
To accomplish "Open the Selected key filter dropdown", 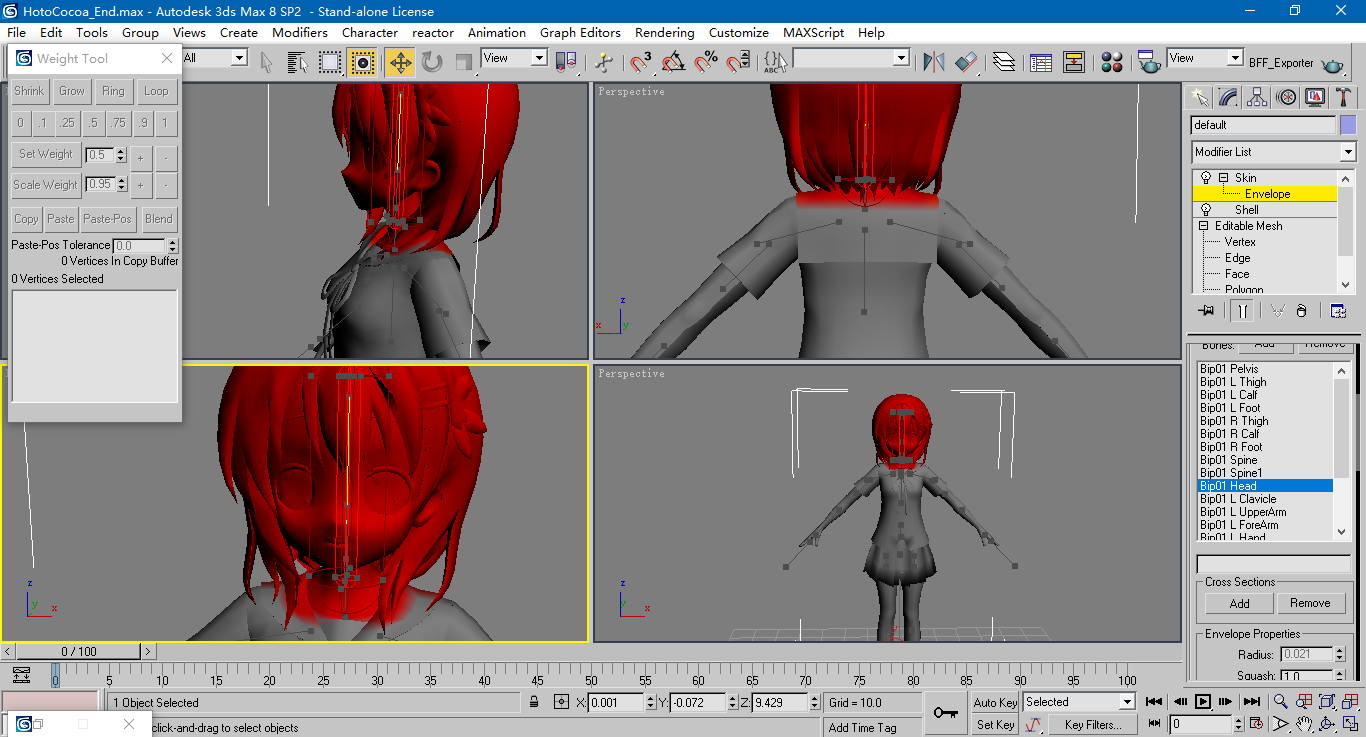I will [x=1127, y=702].
